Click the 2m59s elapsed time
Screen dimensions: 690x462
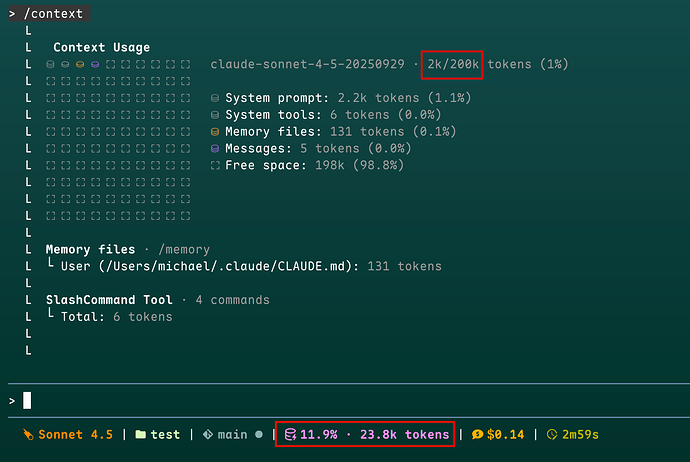[x=580, y=435]
